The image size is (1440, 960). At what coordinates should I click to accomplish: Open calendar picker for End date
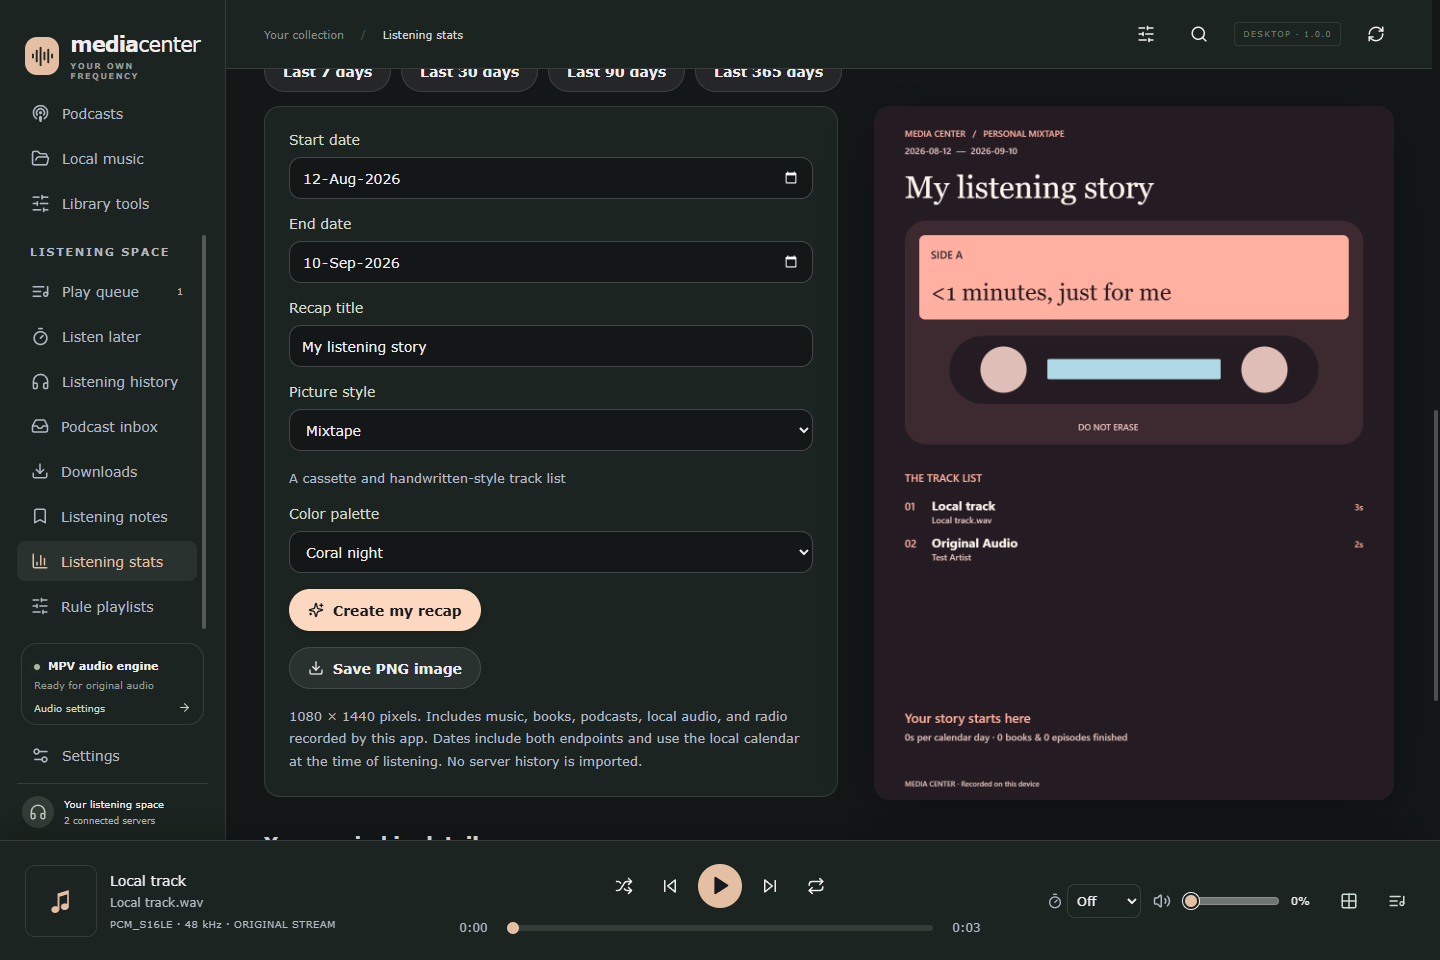pos(791,262)
